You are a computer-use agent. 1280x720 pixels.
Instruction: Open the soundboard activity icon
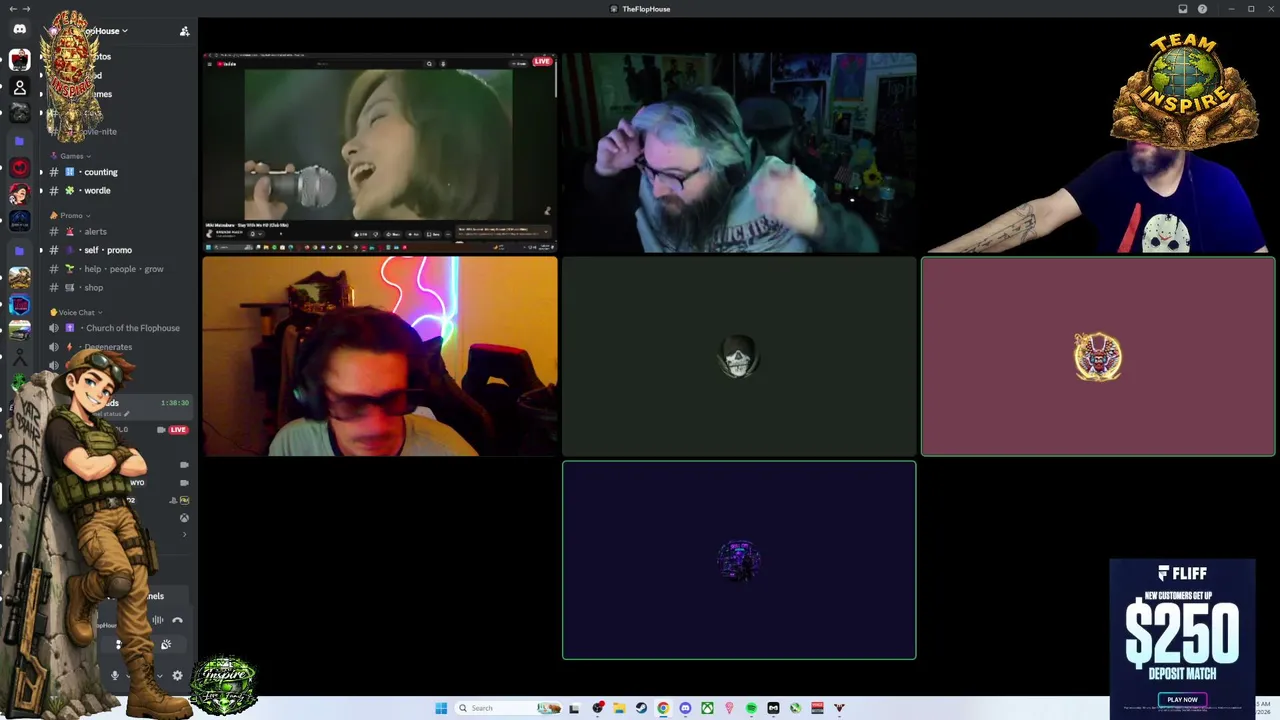(x=166, y=645)
